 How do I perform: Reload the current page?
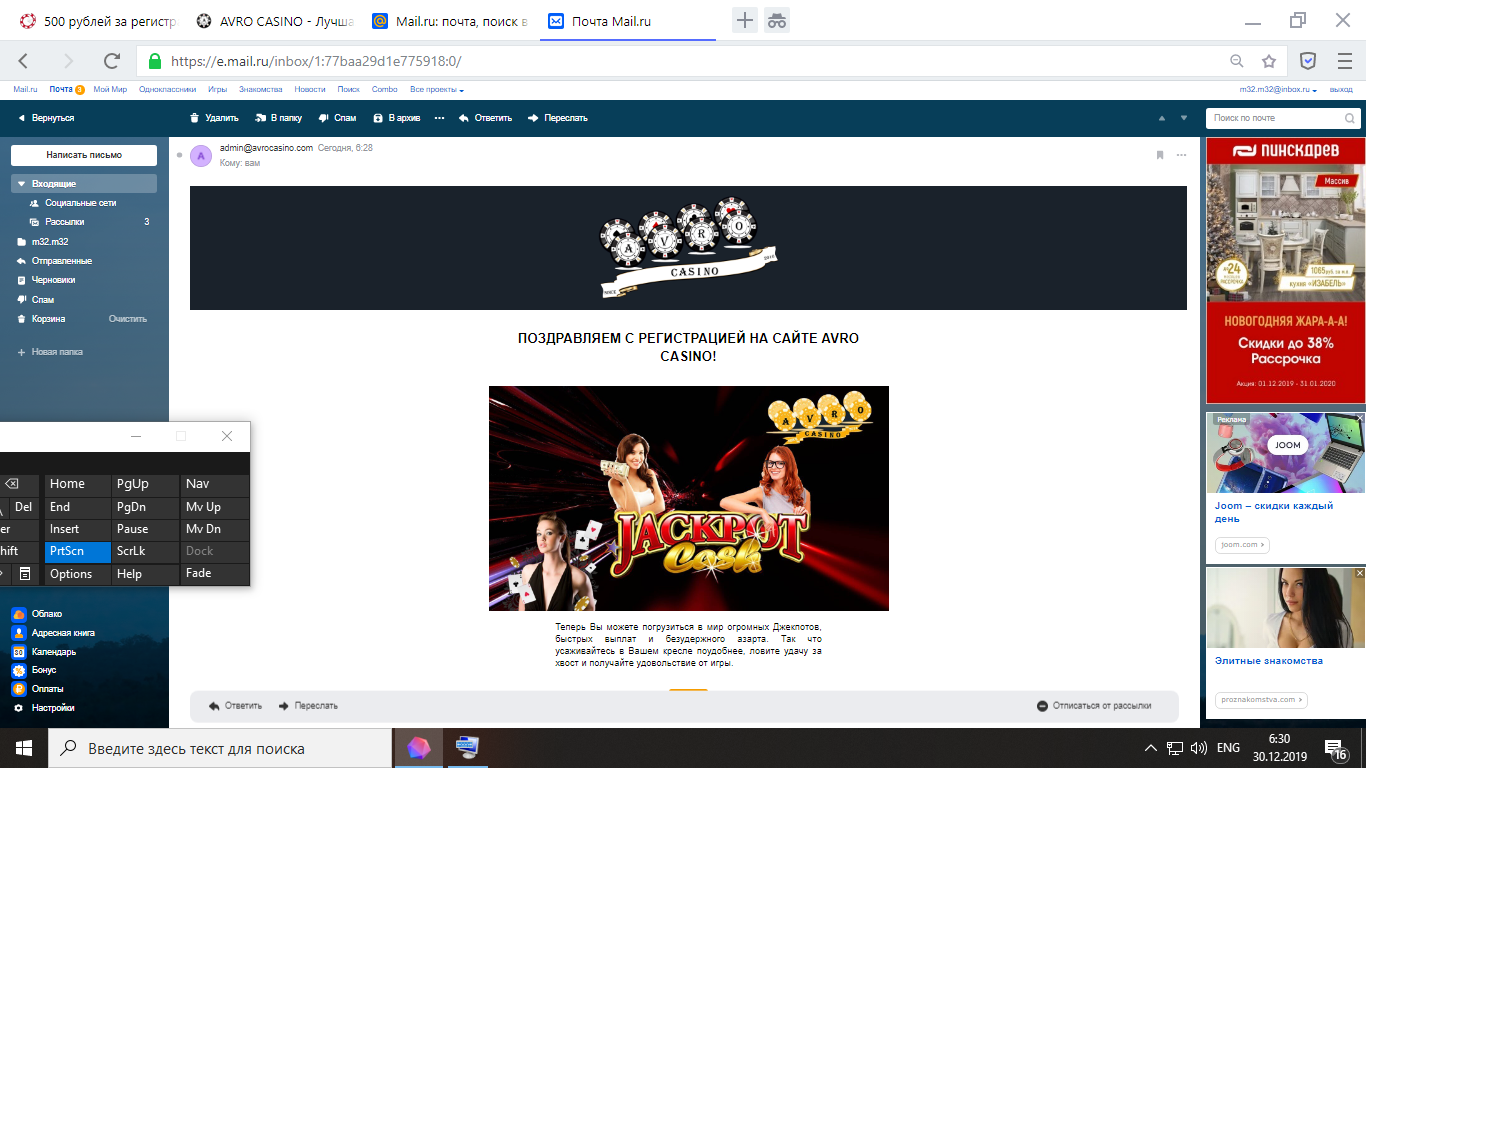point(112,61)
